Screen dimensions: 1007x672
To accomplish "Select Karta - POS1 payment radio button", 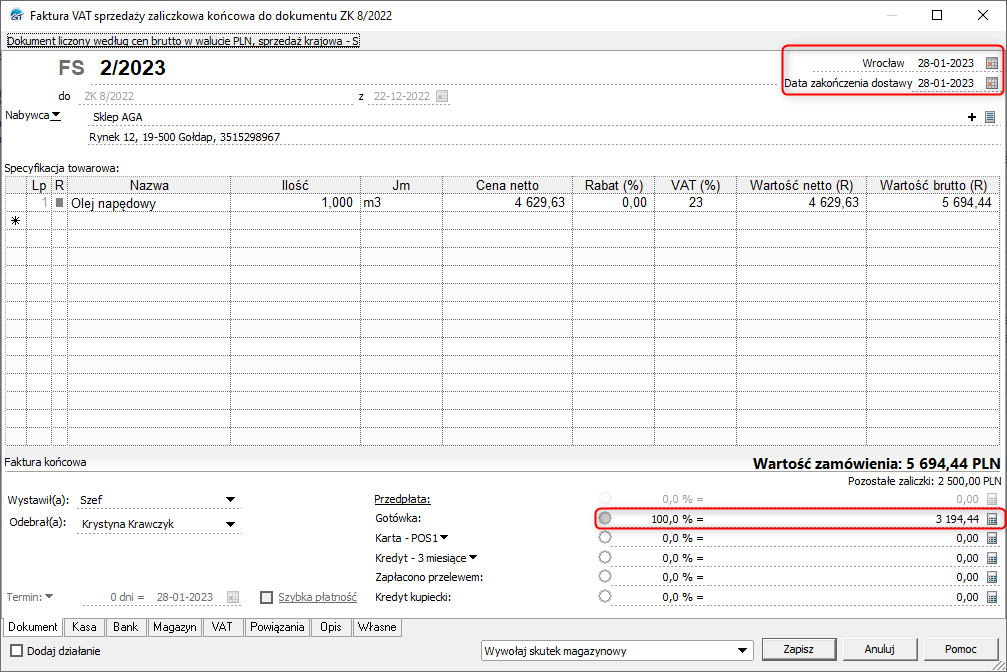I will [x=604, y=537].
